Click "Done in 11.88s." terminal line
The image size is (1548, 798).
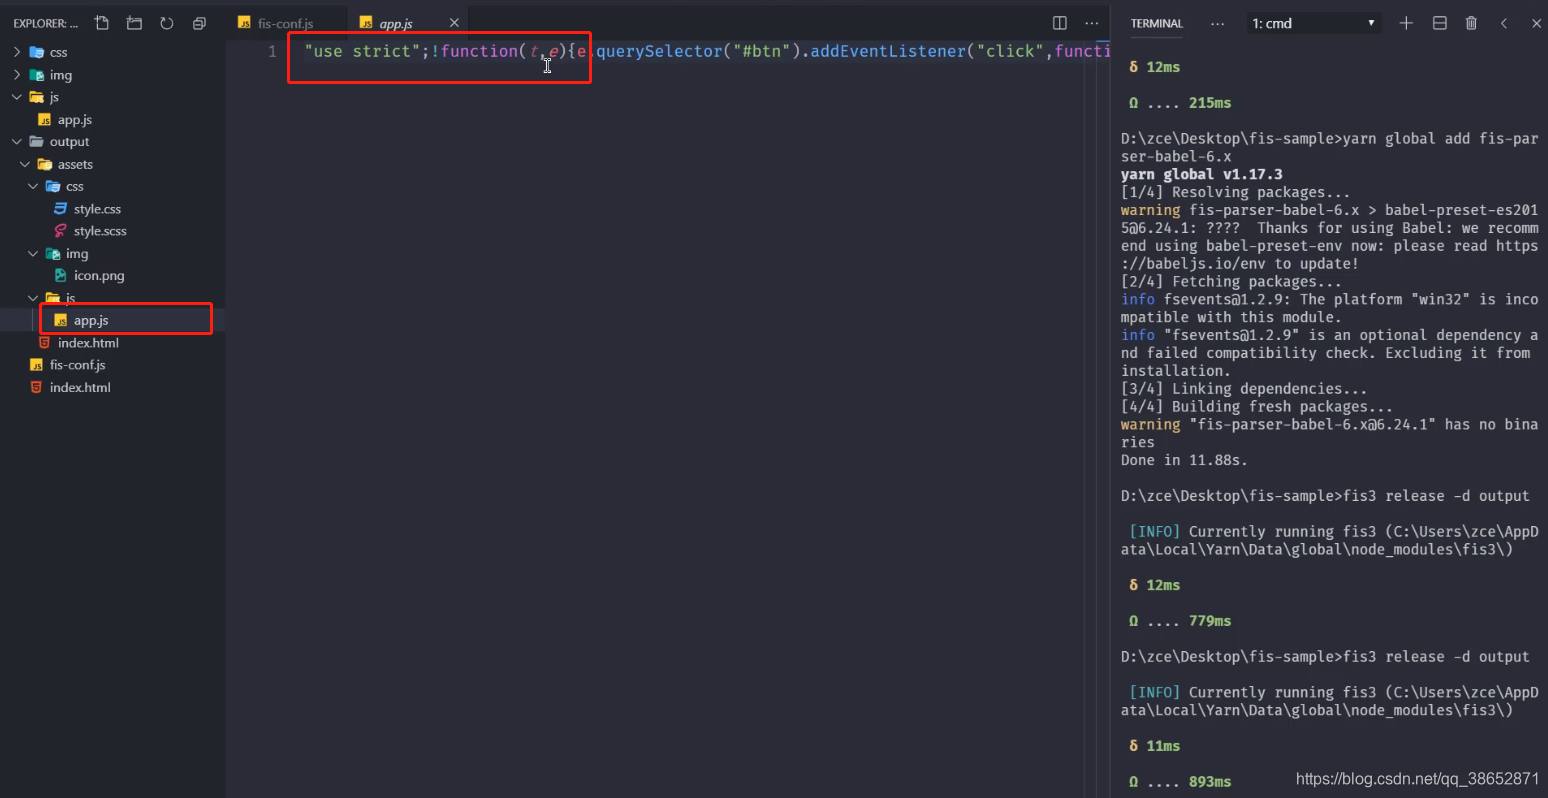point(1184,460)
